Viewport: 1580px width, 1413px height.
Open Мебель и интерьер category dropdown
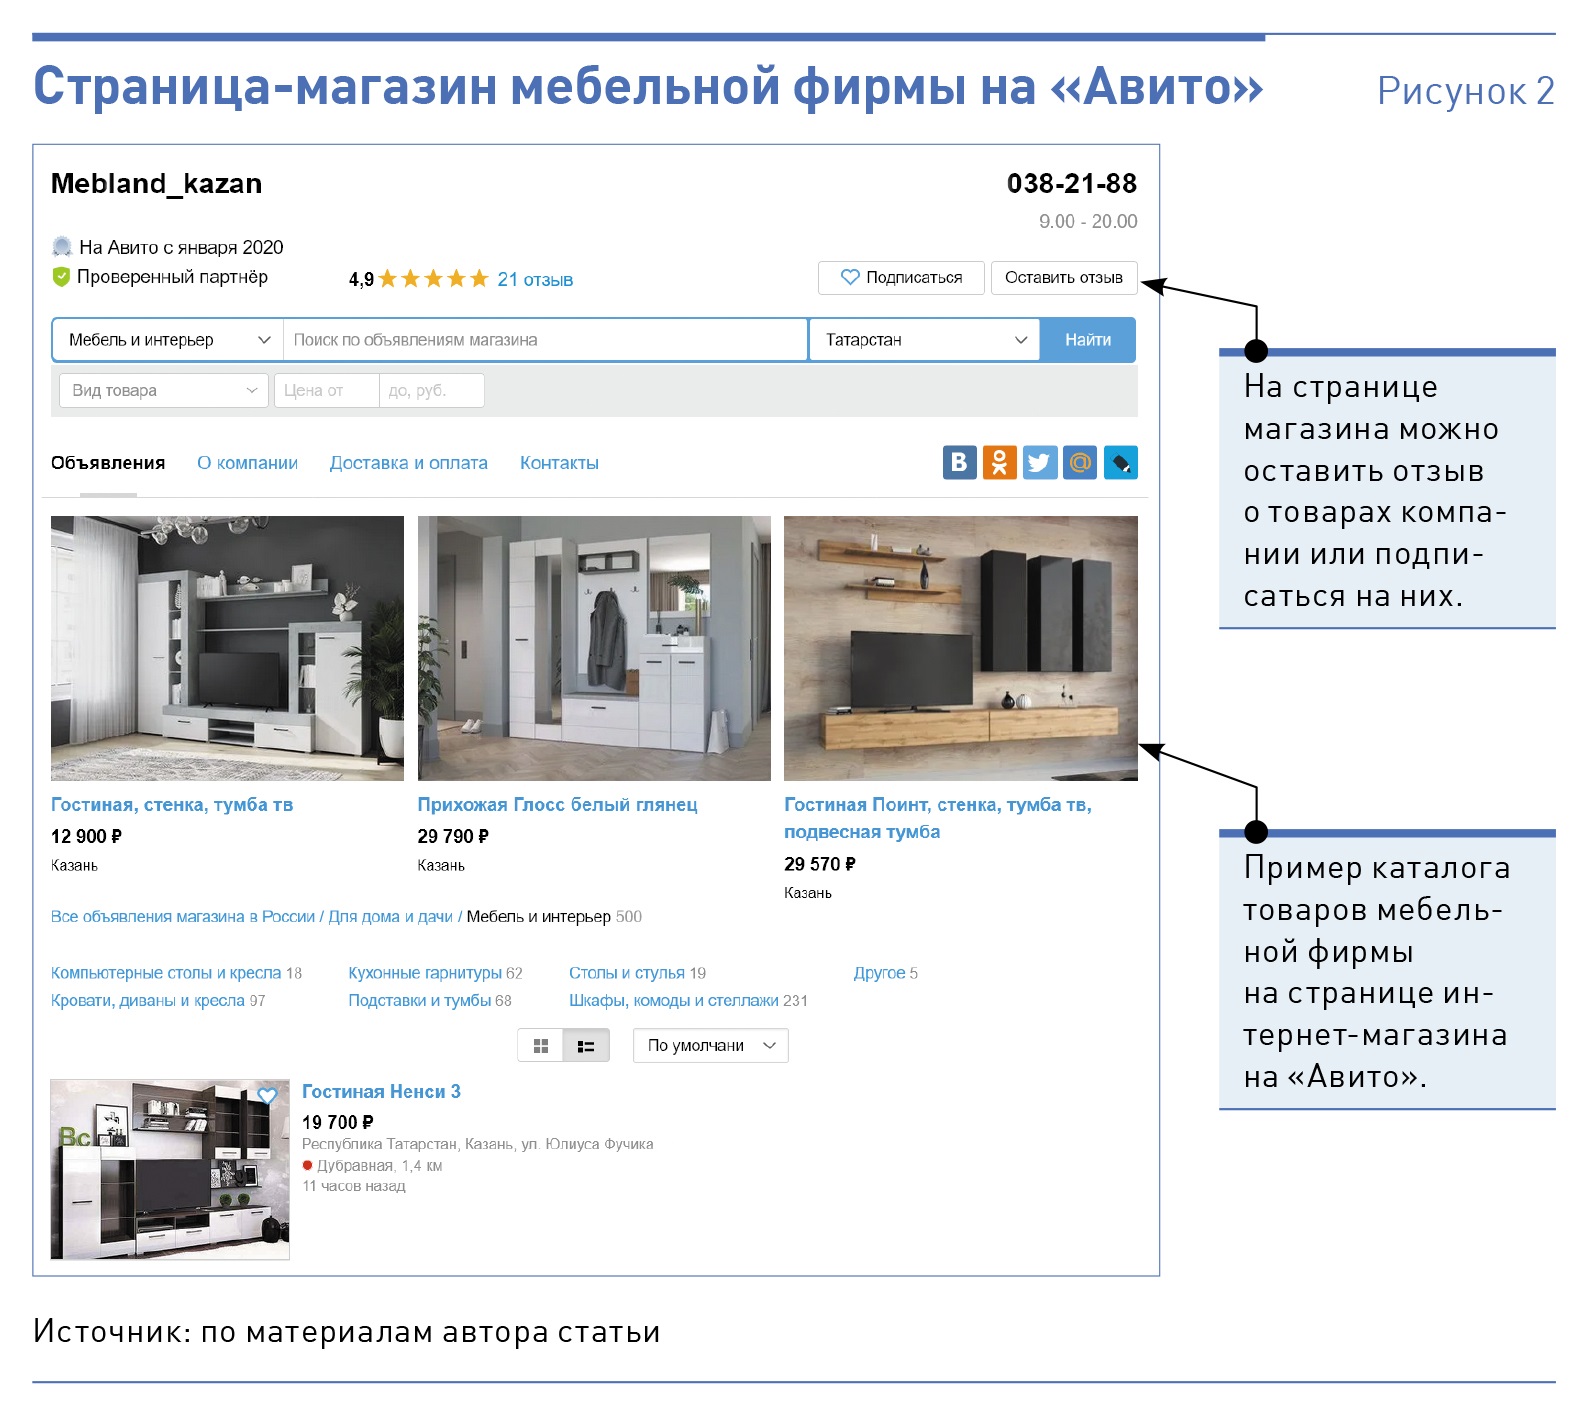tap(168, 340)
